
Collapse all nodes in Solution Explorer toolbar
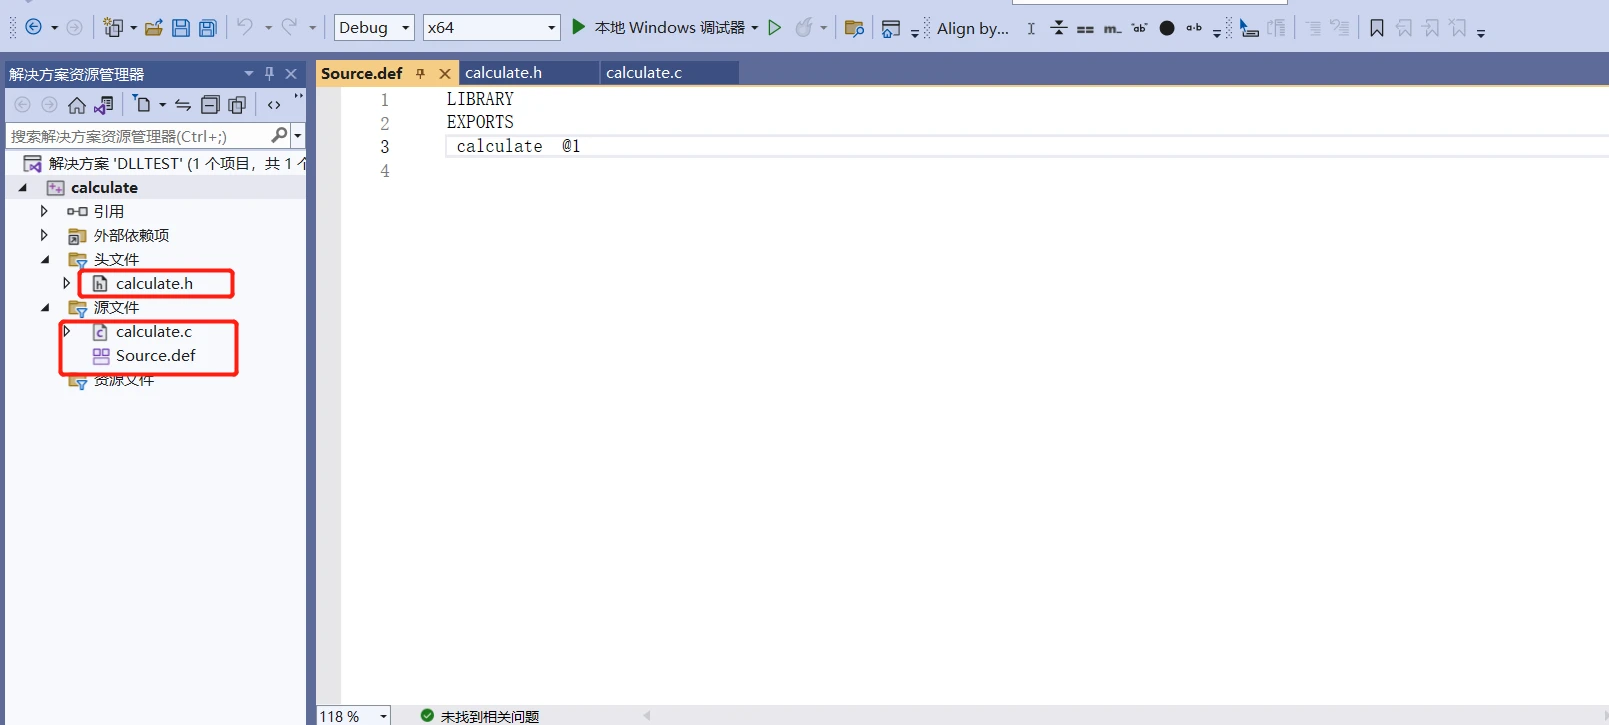[210, 105]
